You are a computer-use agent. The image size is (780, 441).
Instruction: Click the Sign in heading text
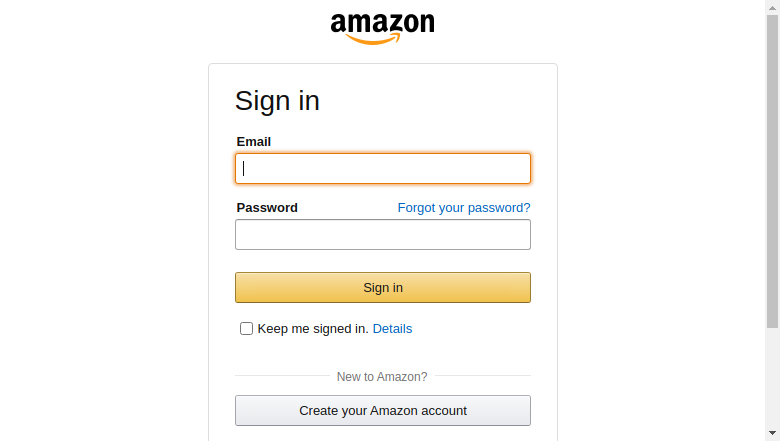click(277, 101)
